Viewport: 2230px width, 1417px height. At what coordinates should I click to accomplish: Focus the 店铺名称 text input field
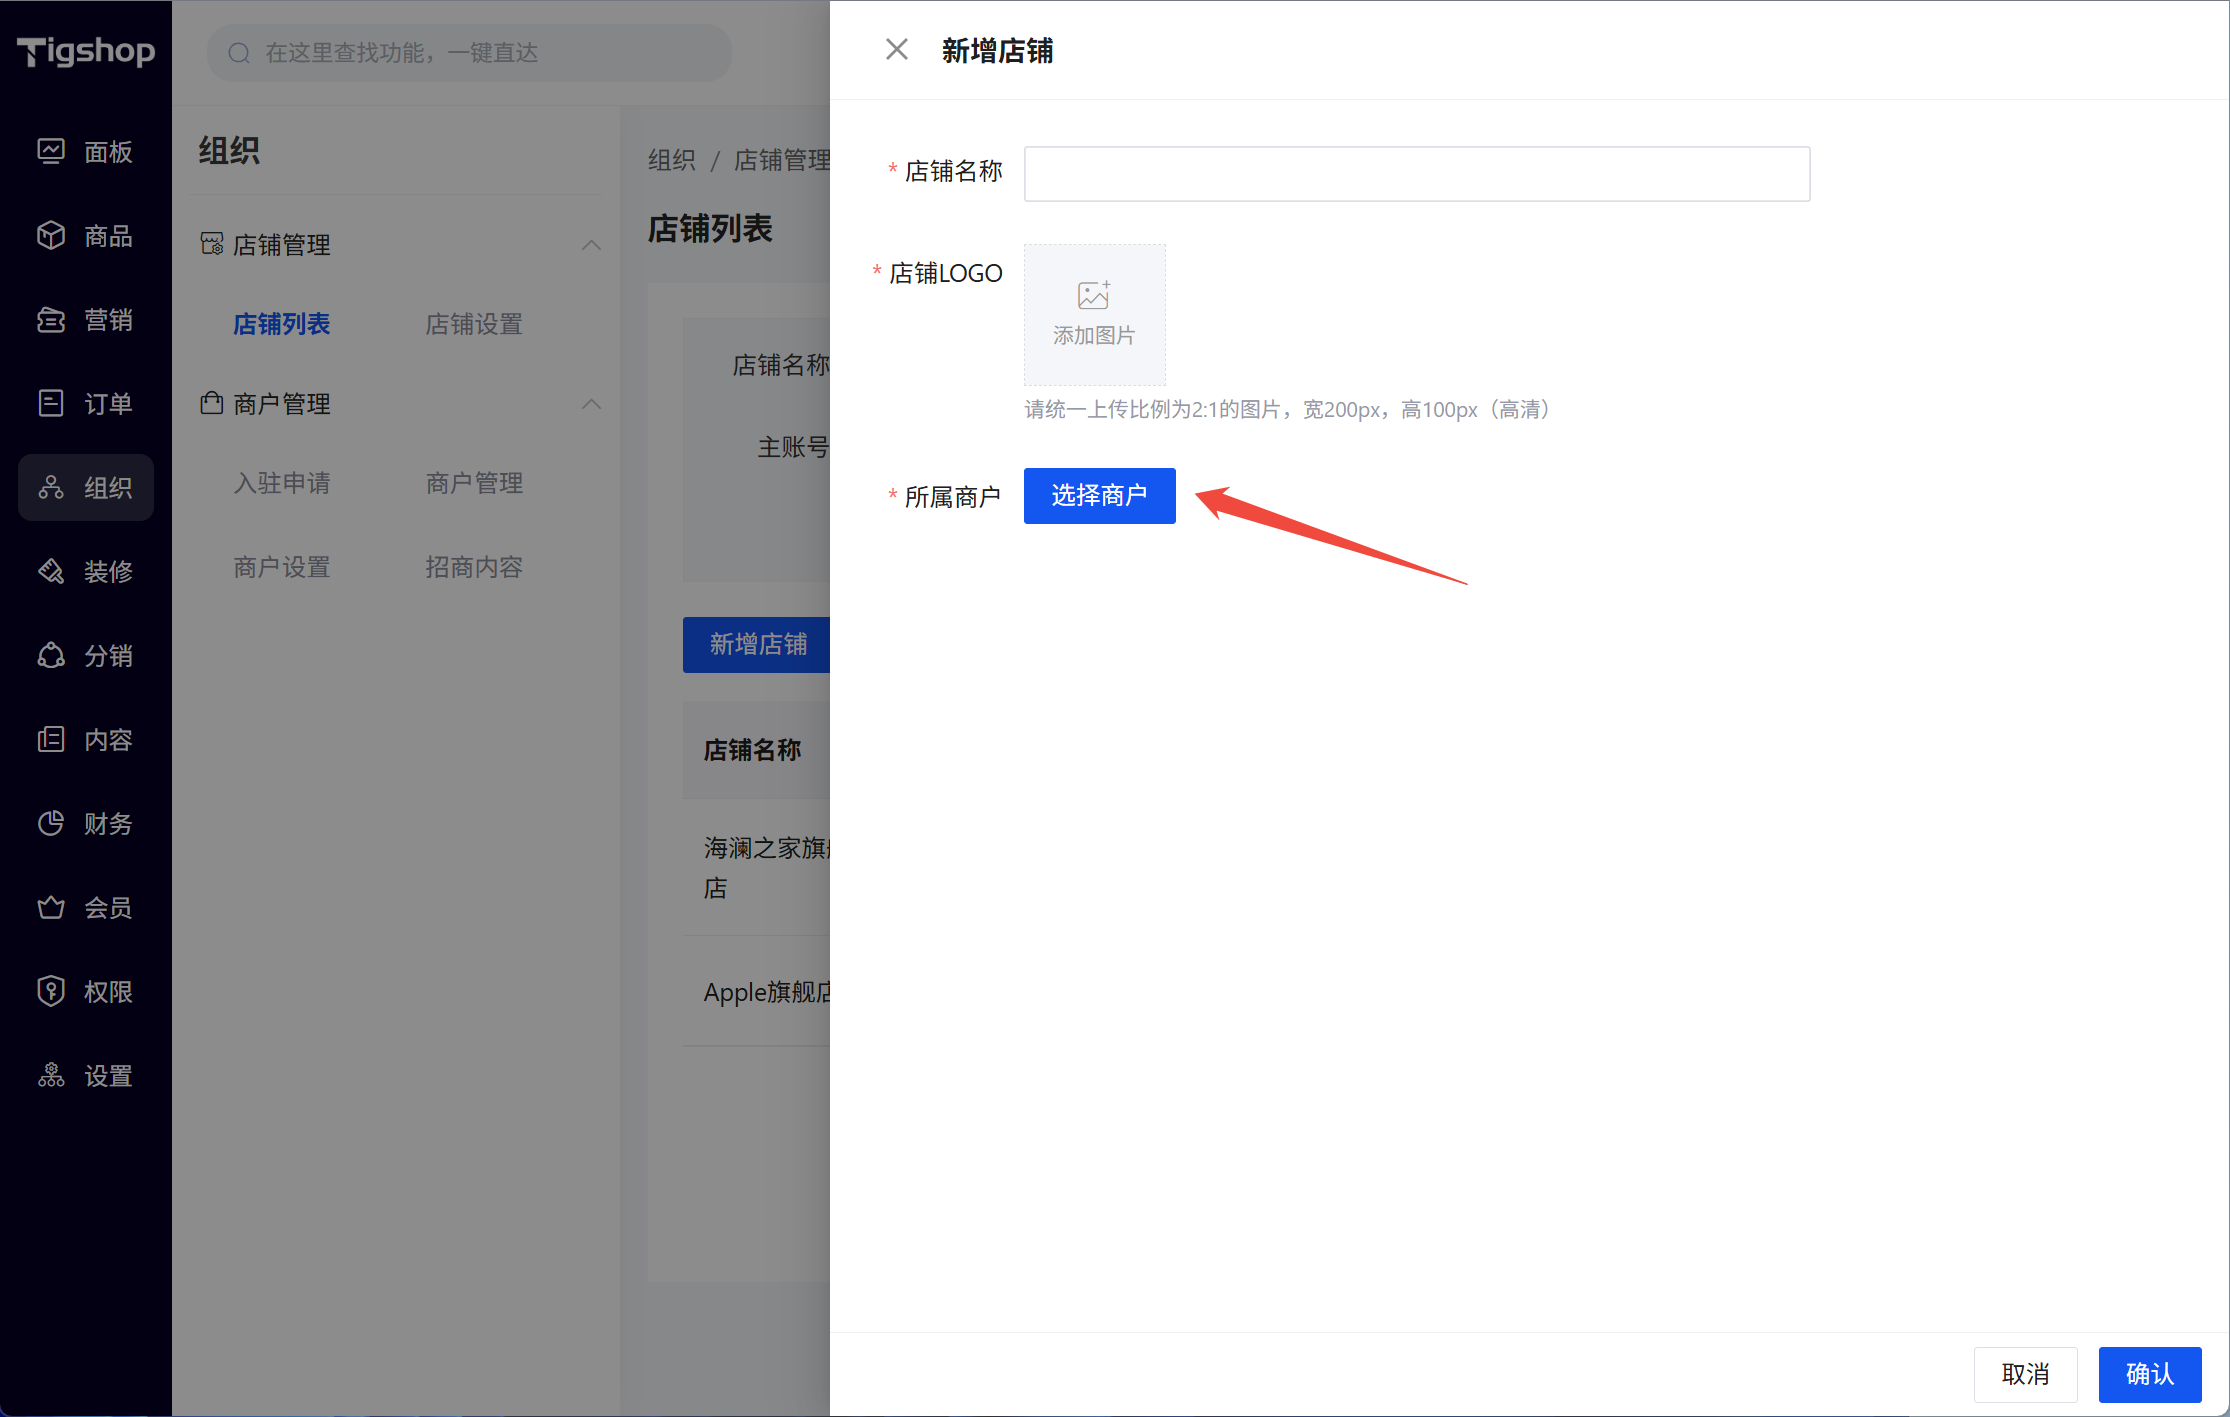(x=1416, y=174)
